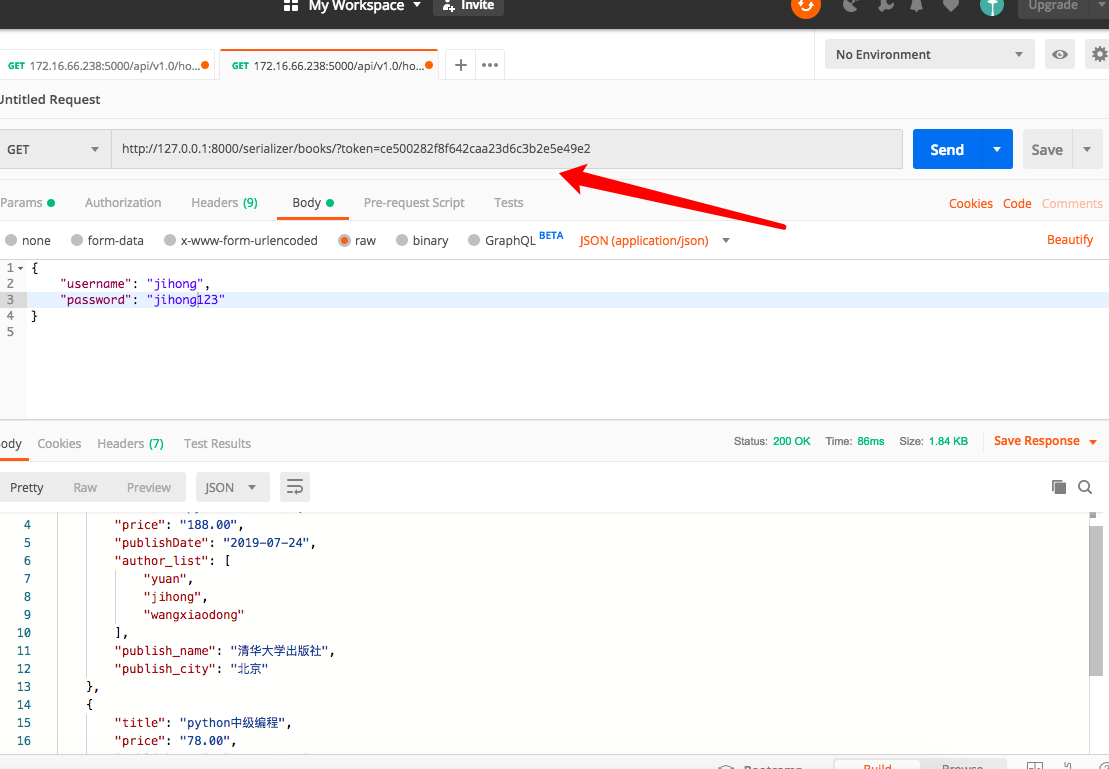Image resolution: width=1109 pixels, height=769 pixels.
Task: Open the GET method dropdown
Action: (x=54, y=149)
